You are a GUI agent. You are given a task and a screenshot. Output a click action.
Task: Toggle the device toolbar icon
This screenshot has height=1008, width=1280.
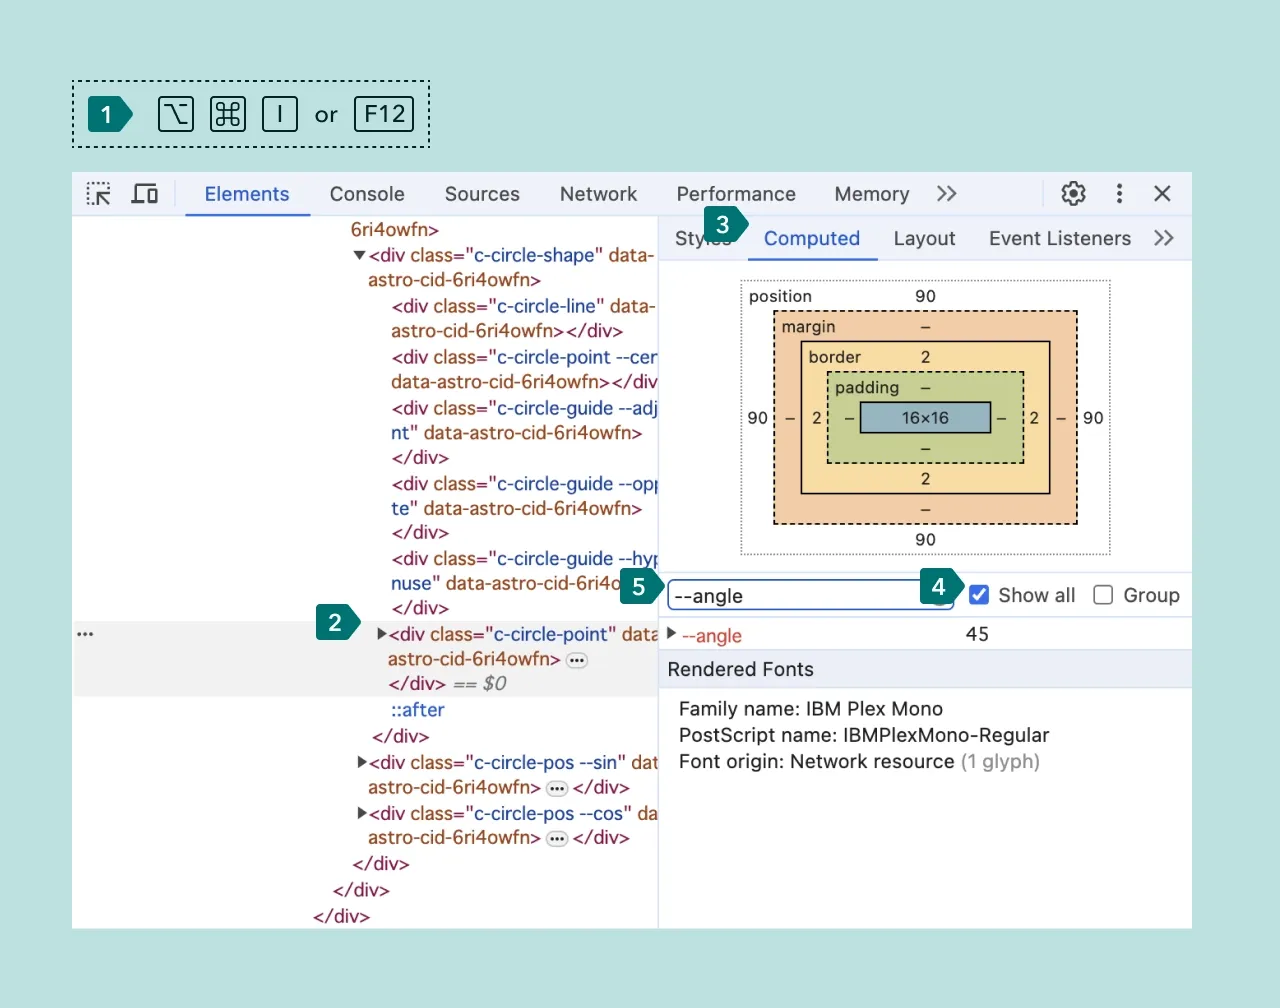tap(145, 194)
